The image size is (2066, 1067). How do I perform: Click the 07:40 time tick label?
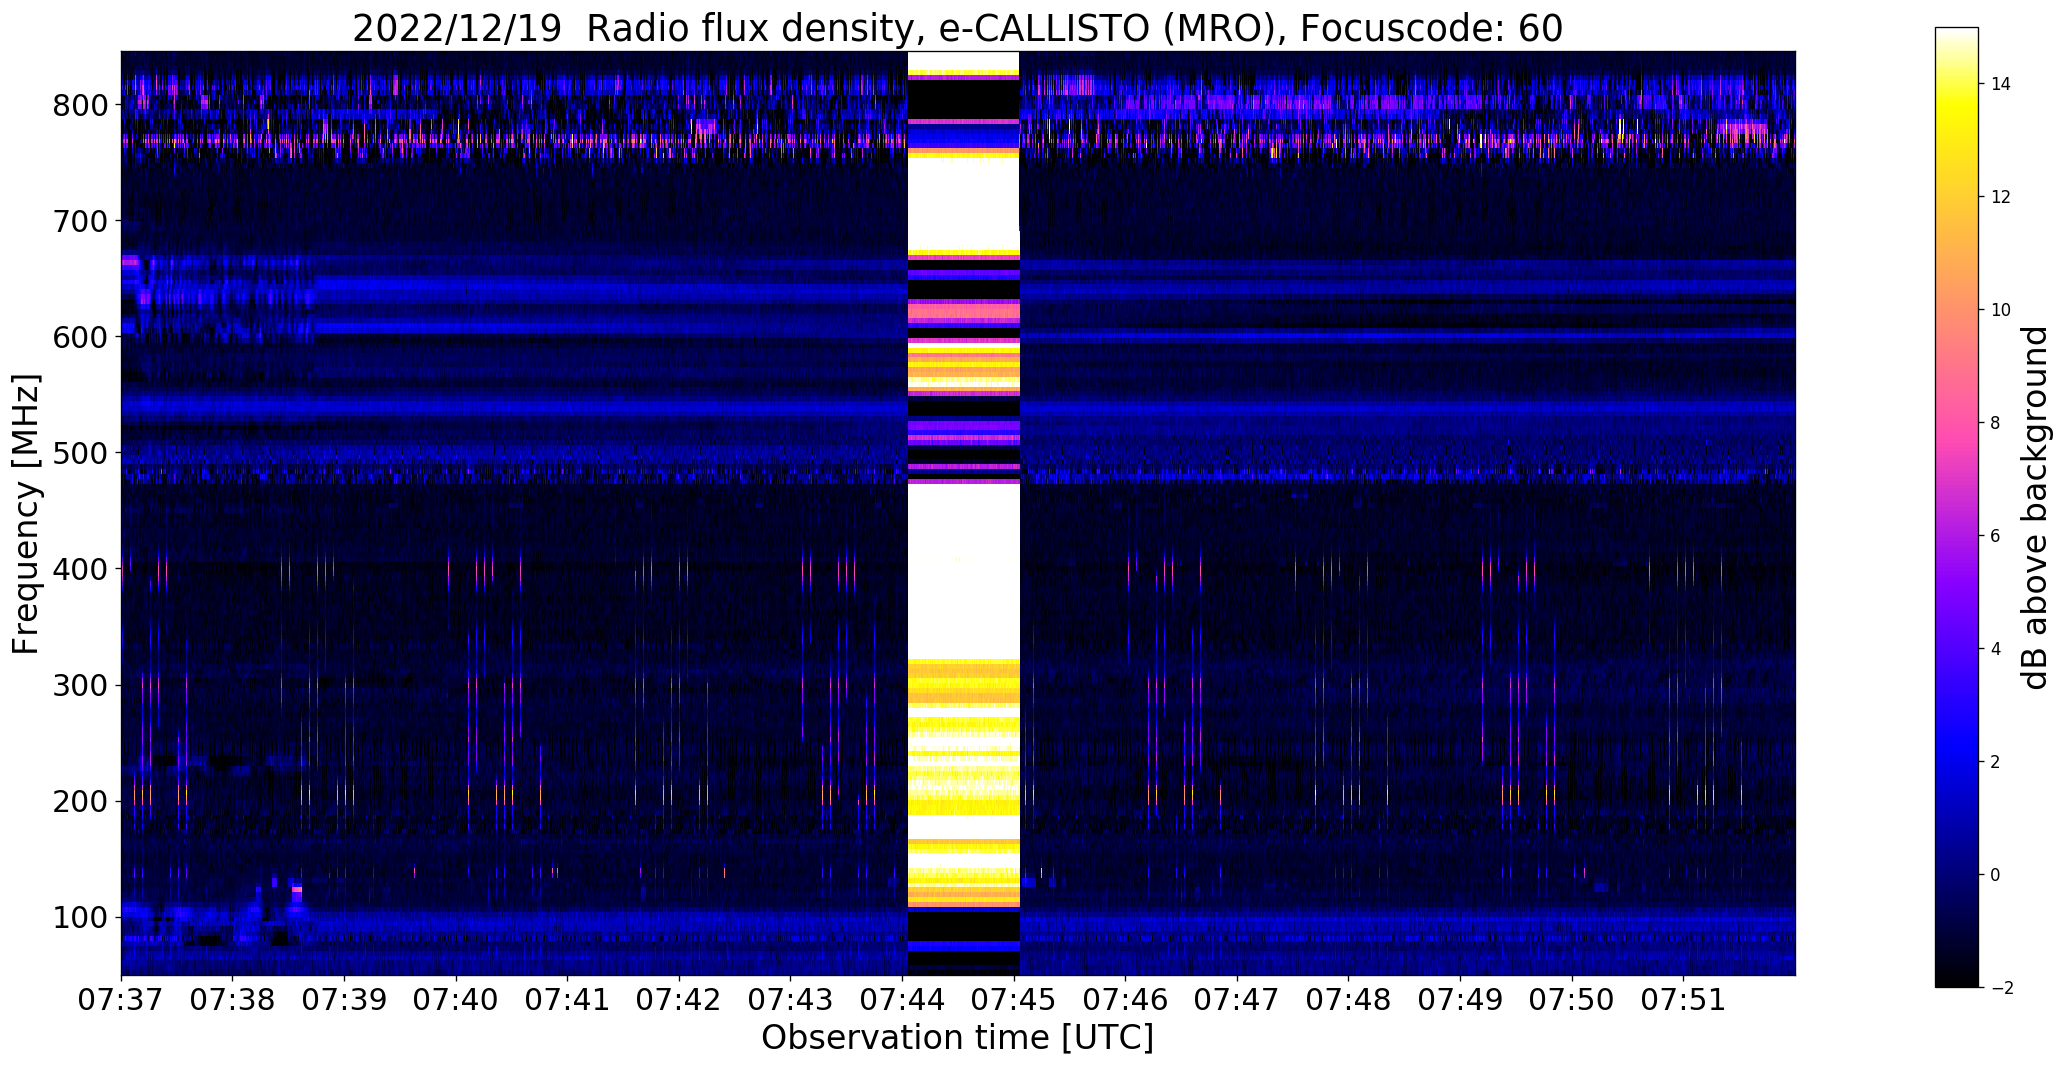[x=456, y=1001]
